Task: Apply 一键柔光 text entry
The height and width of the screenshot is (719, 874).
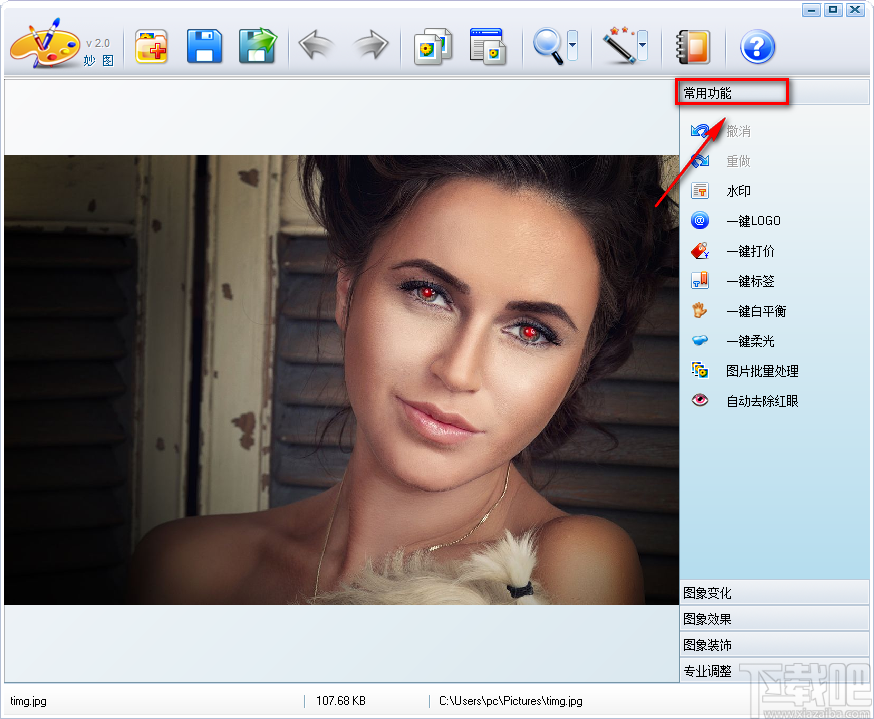Action: click(750, 341)
